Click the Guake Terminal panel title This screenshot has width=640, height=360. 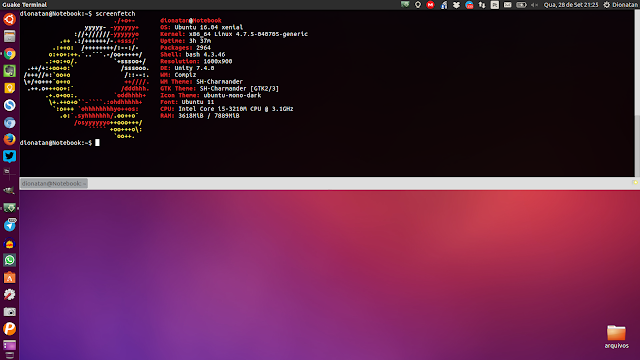coord(24,5)
